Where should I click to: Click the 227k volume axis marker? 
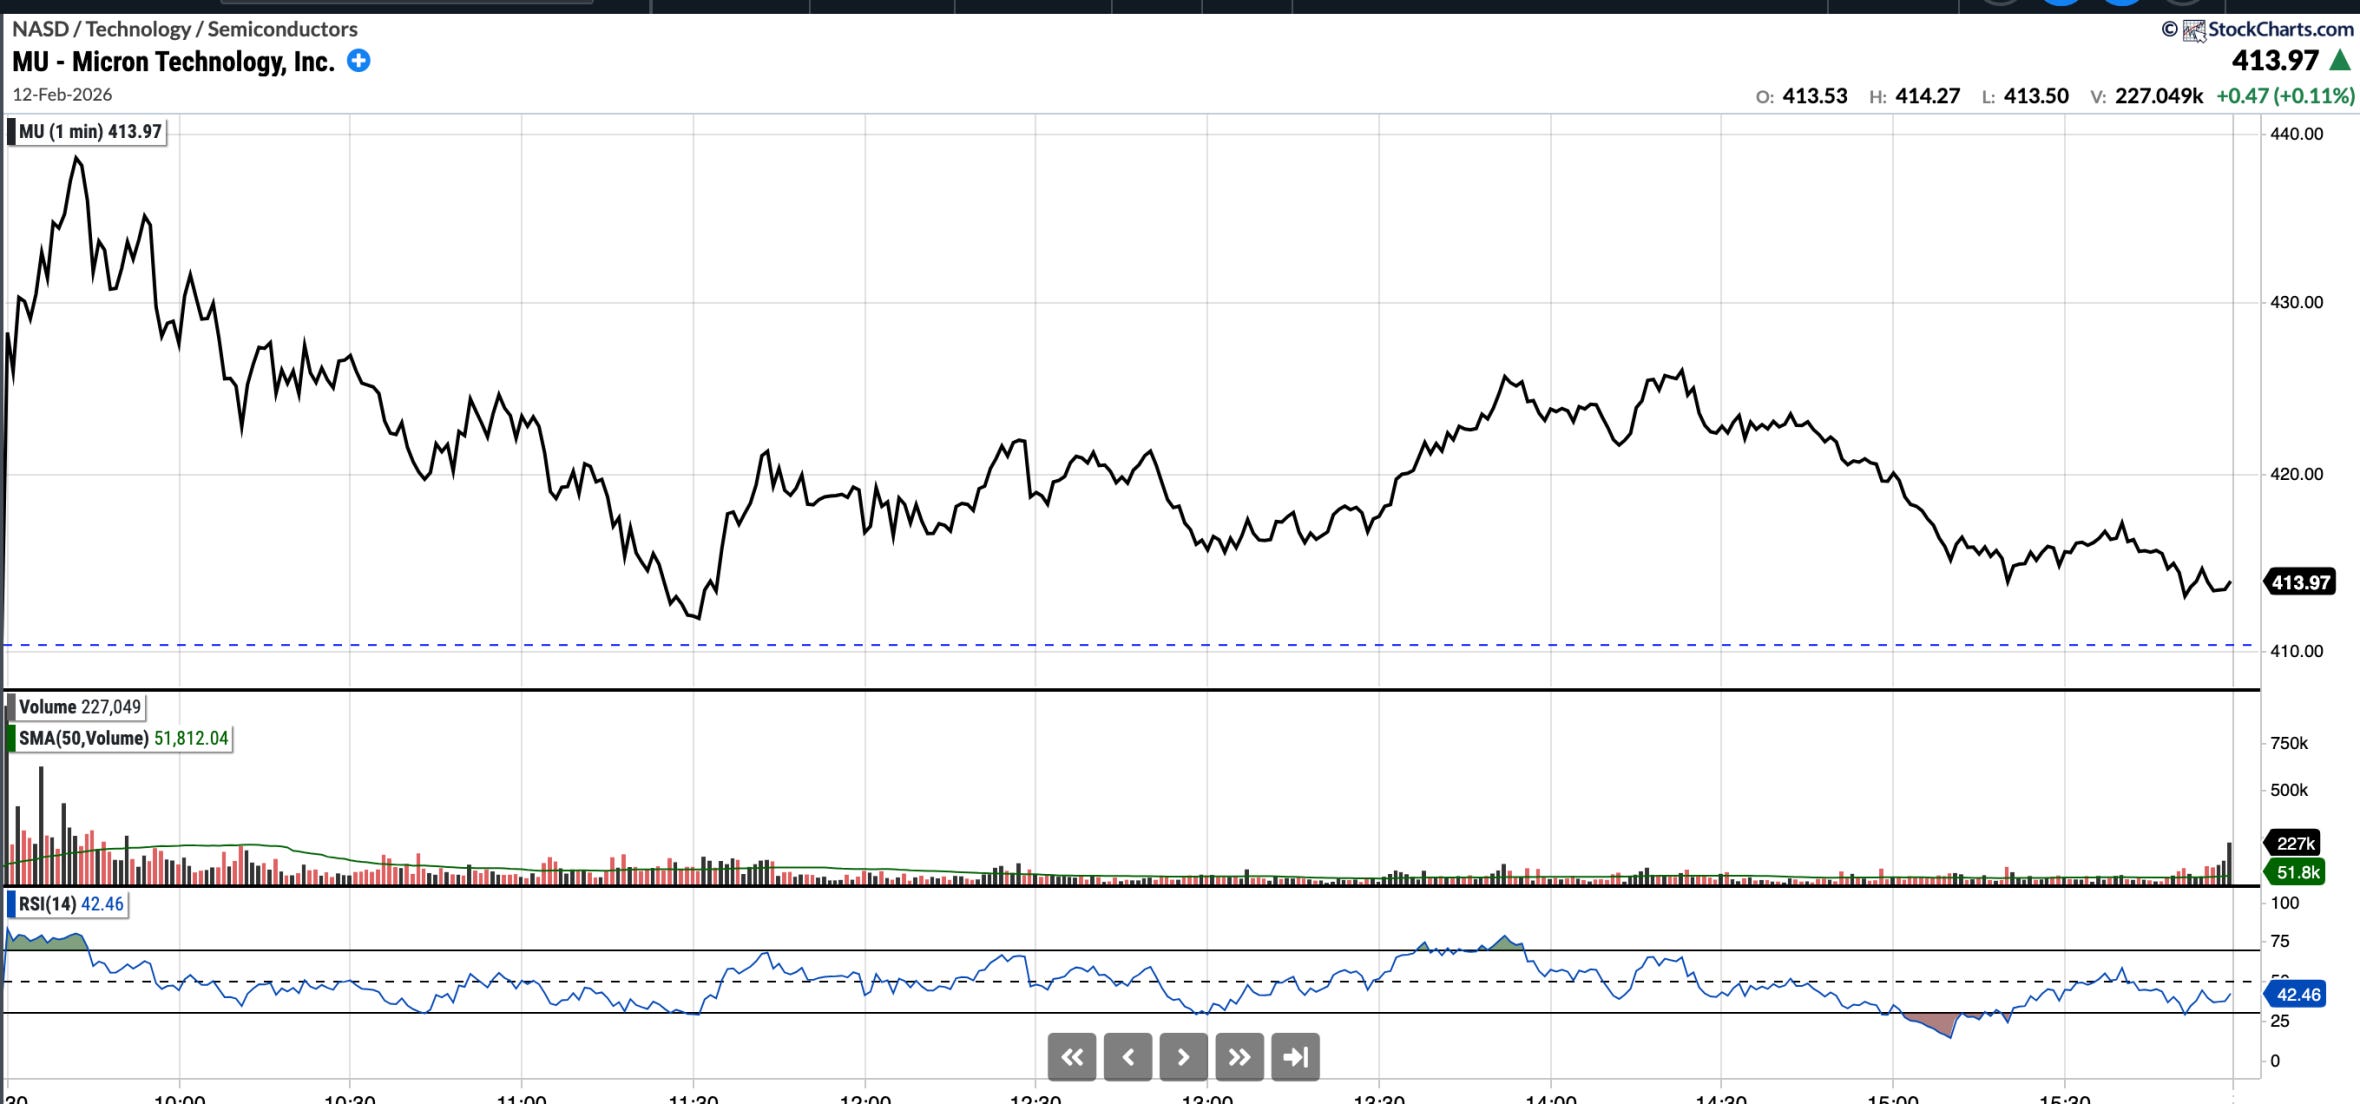[2294, 842]
